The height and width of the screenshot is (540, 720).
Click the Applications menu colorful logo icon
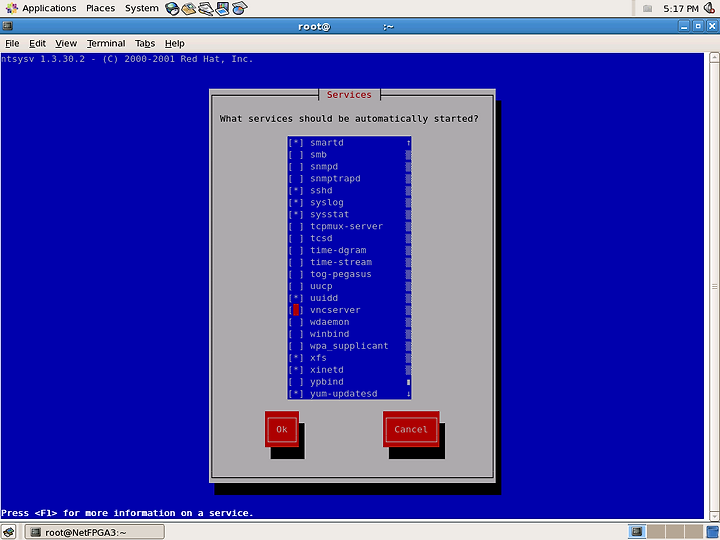coord(11,8)
